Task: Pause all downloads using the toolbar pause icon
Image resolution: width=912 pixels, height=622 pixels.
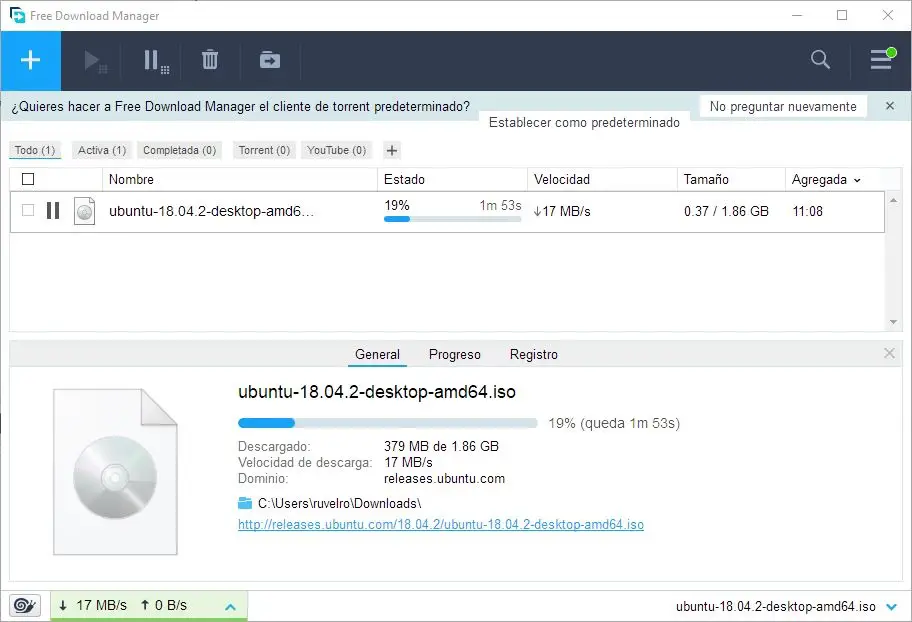Action: [156, 61]
